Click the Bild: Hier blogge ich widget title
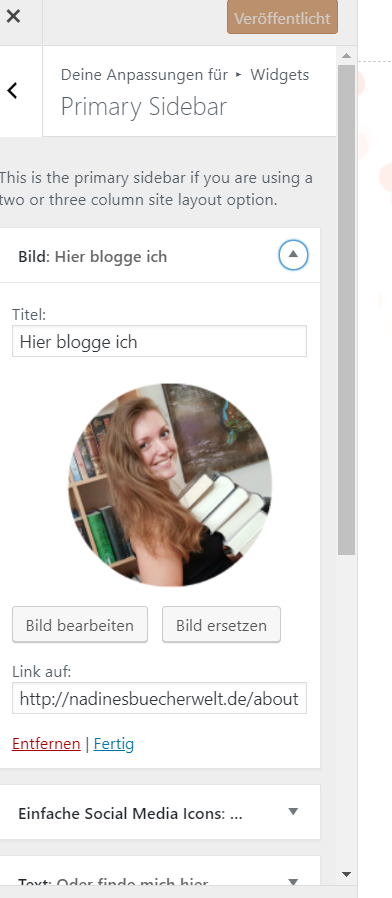The width and height of the screenshot is (392, 898). pyautogui.click(x=92, y=256)
